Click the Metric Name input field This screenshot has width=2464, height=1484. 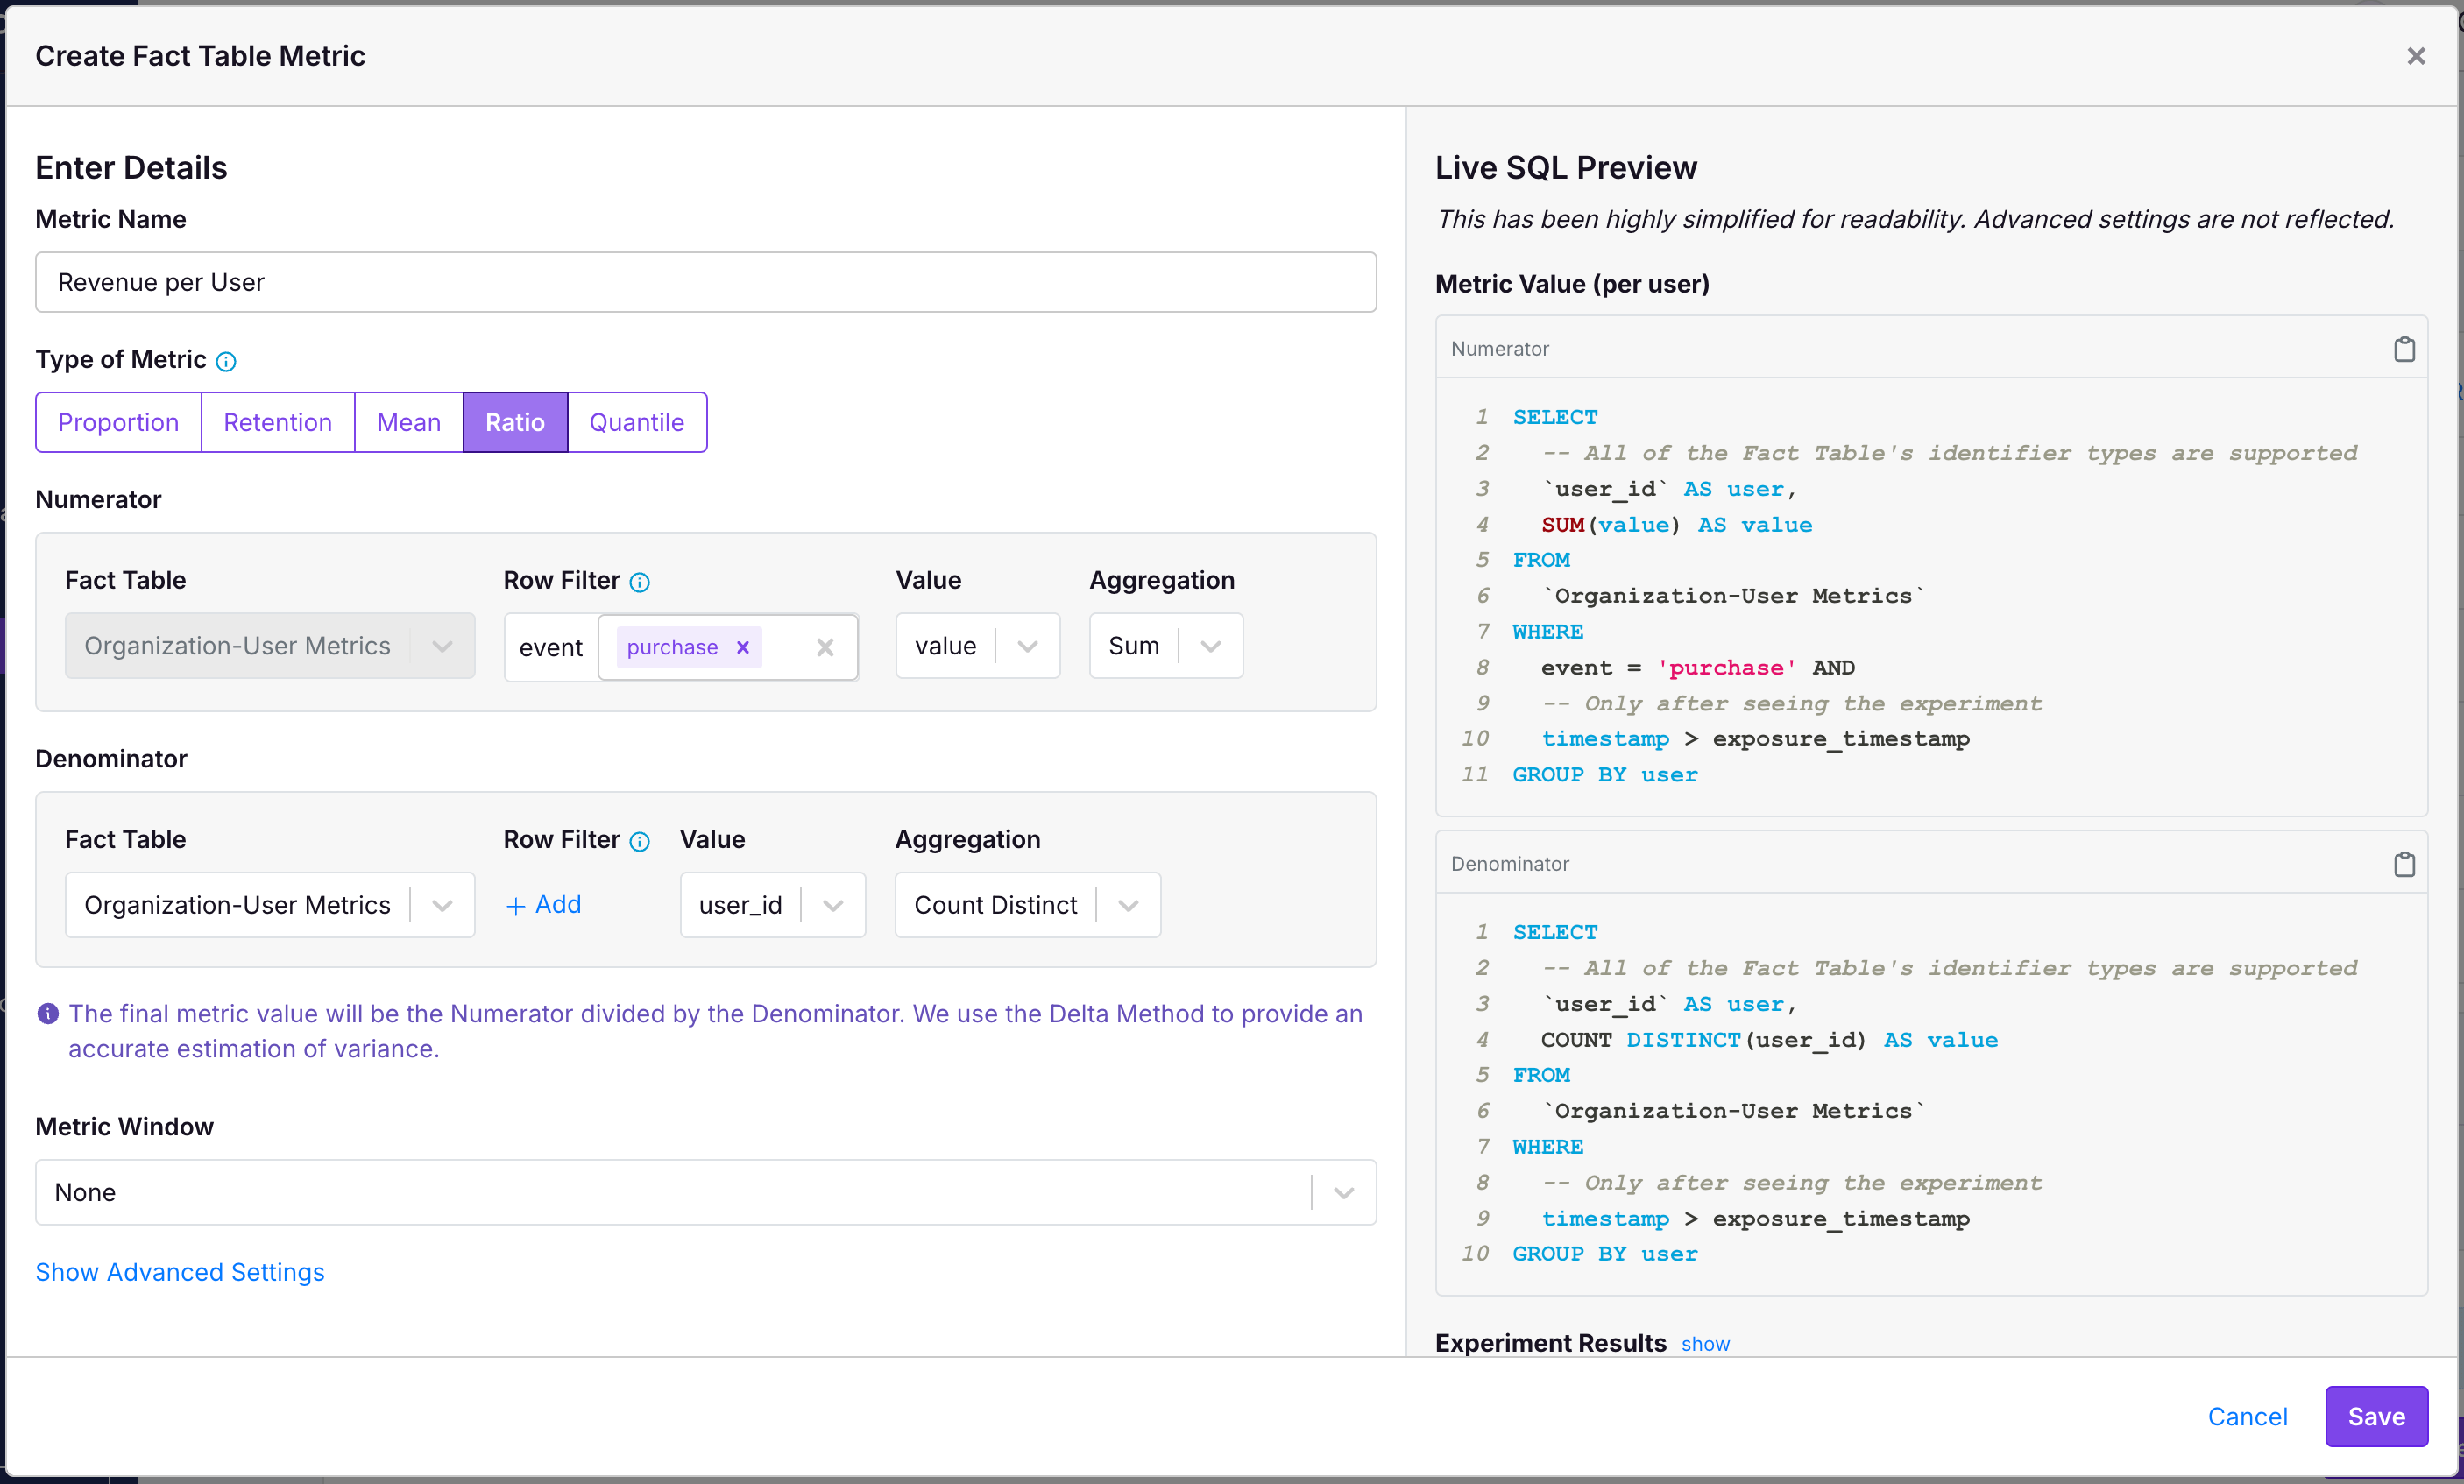point(706,282)
